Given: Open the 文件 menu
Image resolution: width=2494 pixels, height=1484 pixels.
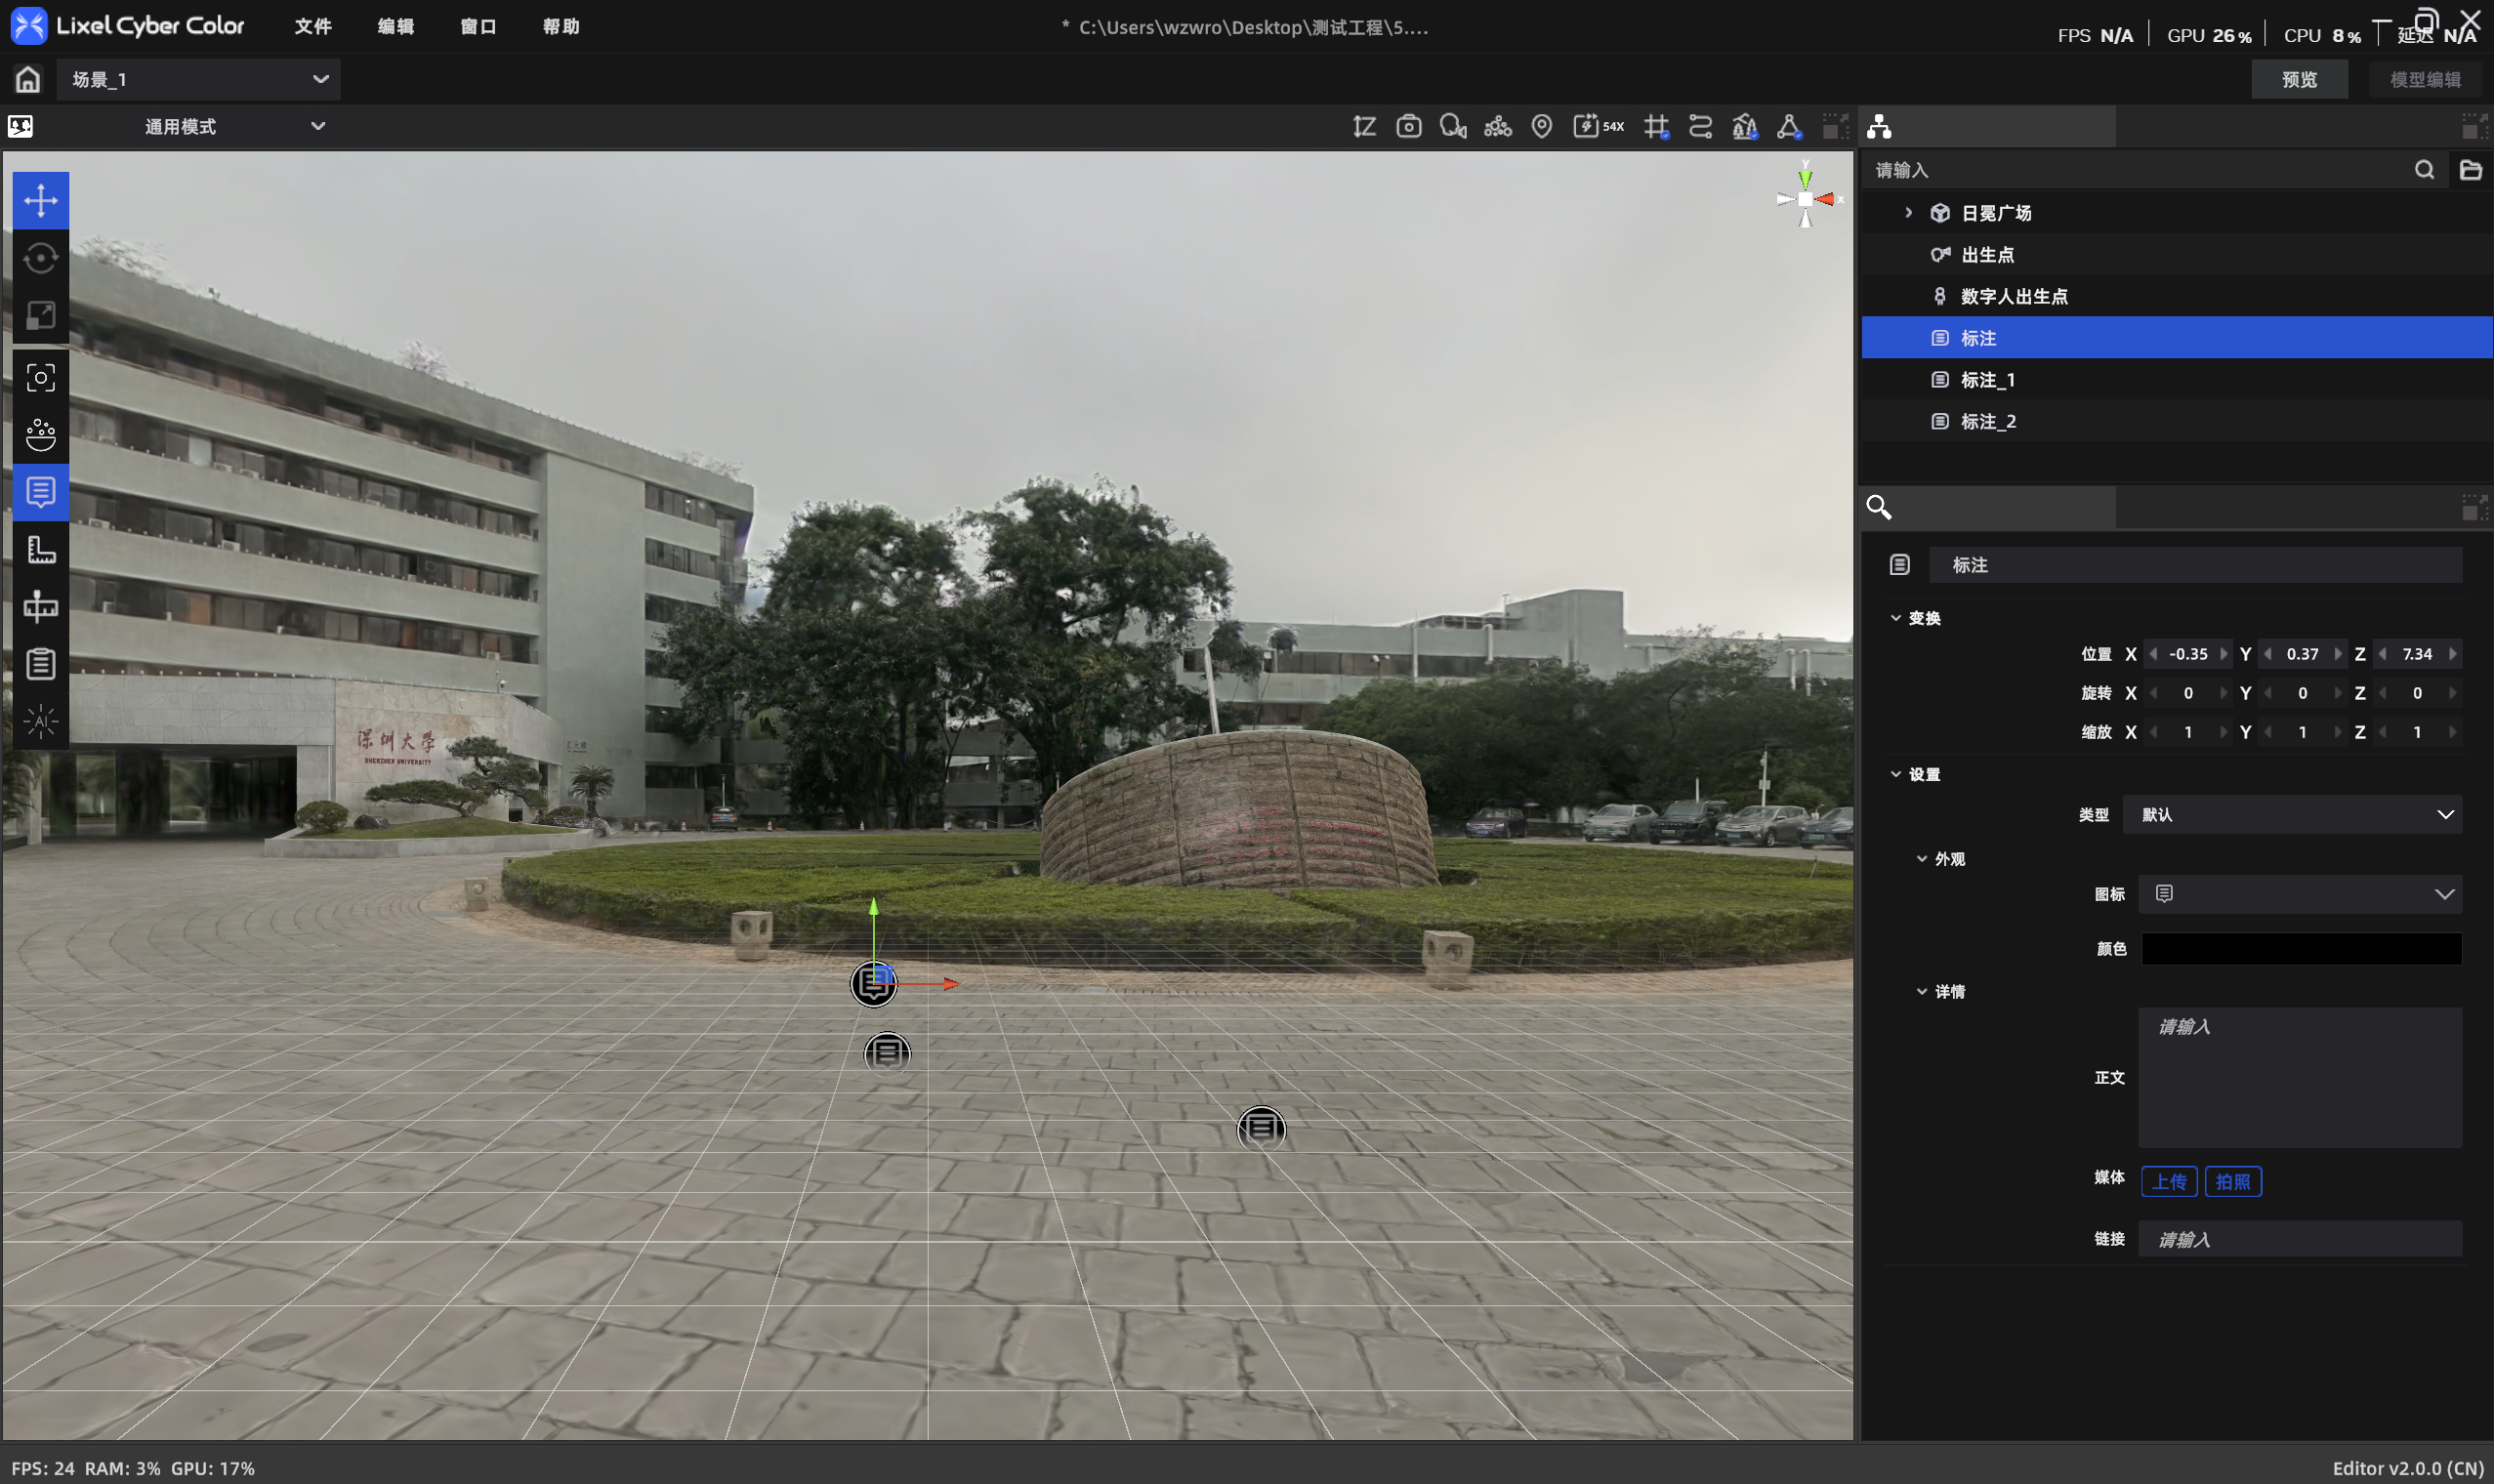Looking at the screenshot, I should (313, 26).
